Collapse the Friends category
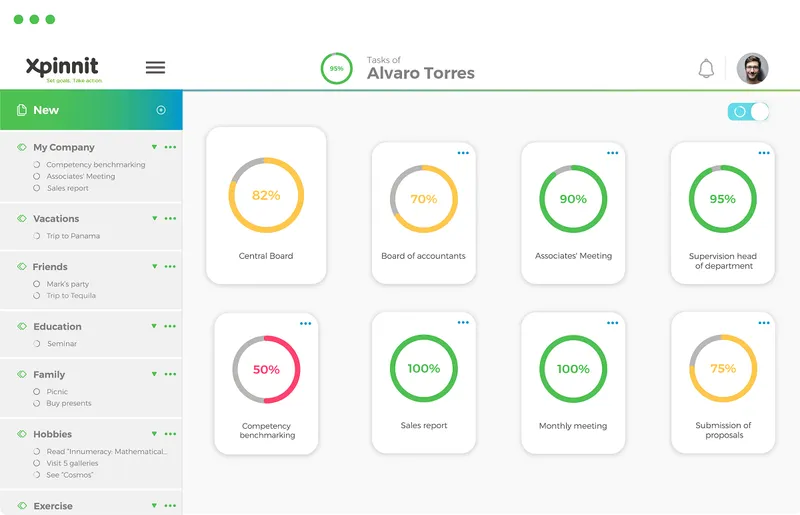800x515 pixels. pyautogui.click(x=154, y=266)
